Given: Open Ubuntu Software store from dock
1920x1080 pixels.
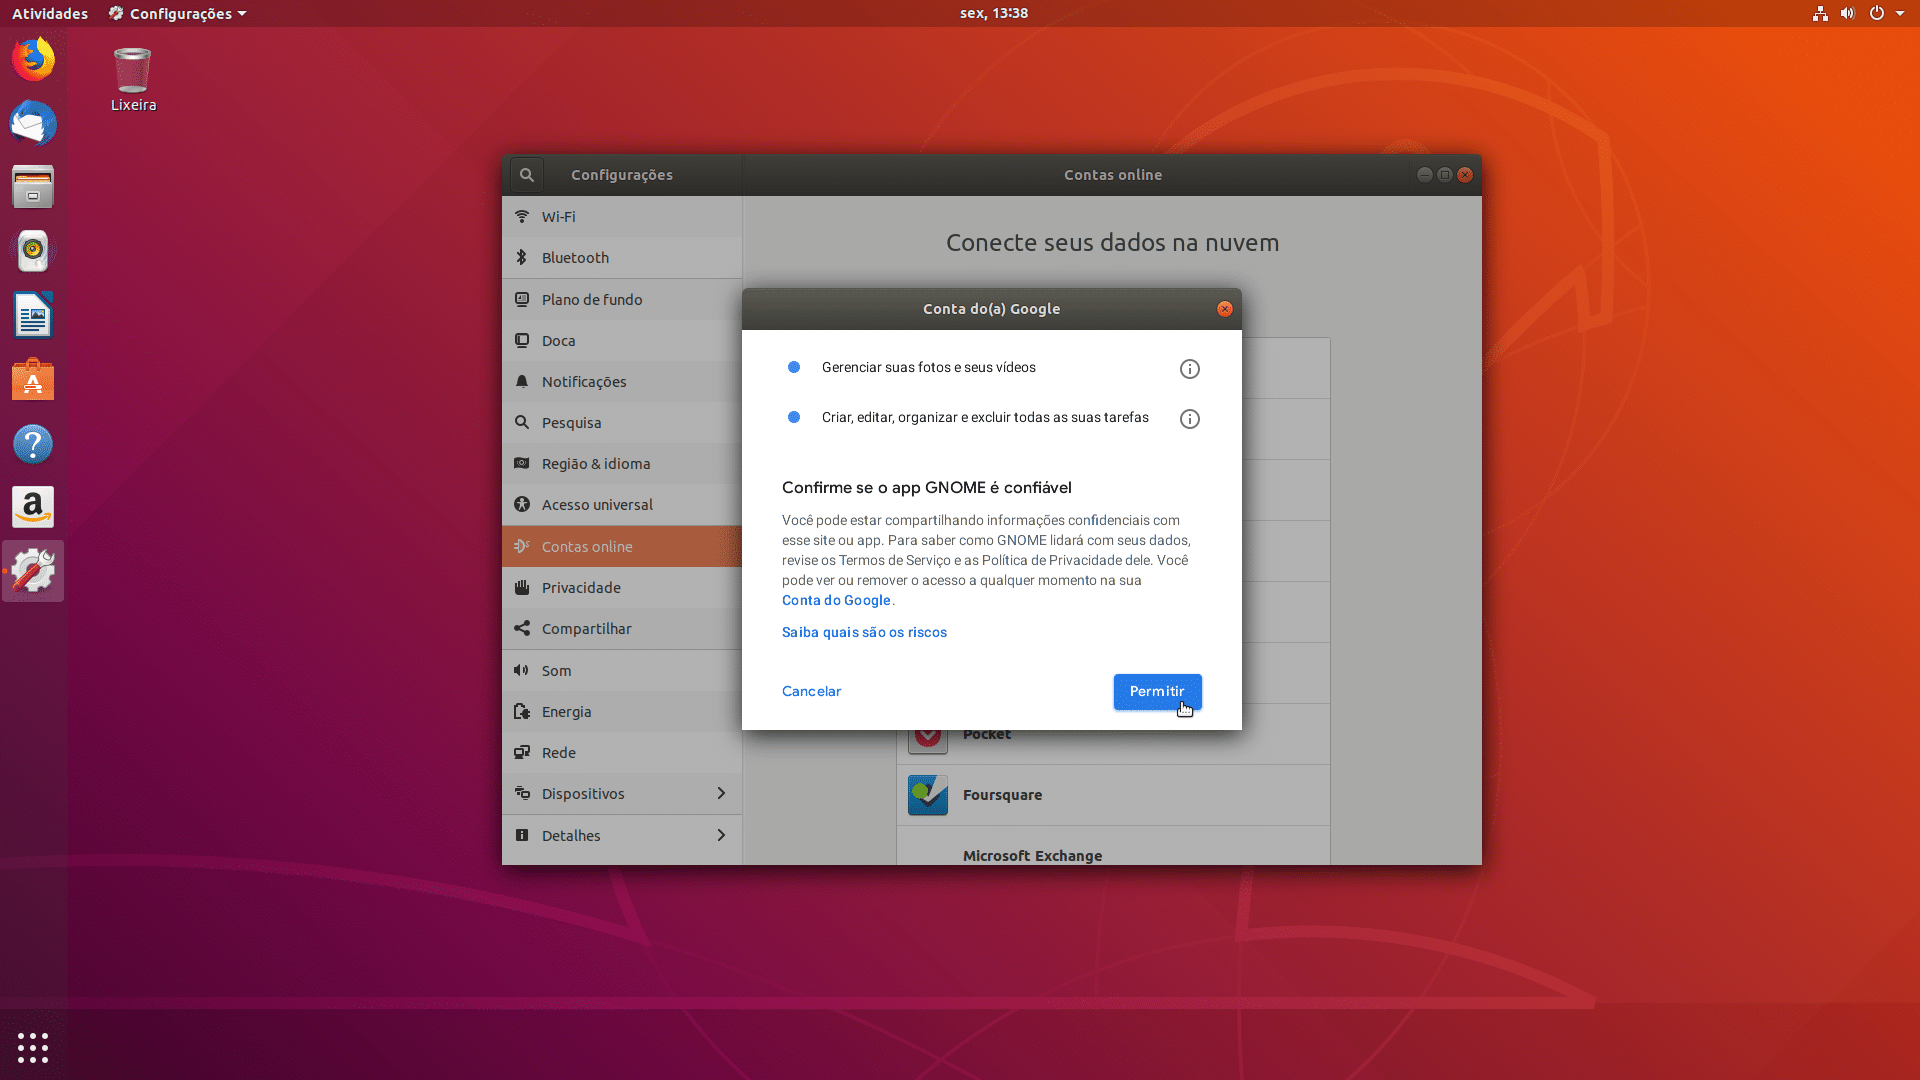Looking at the screenshot, I should pyautogui.click(x=33, y=380).
